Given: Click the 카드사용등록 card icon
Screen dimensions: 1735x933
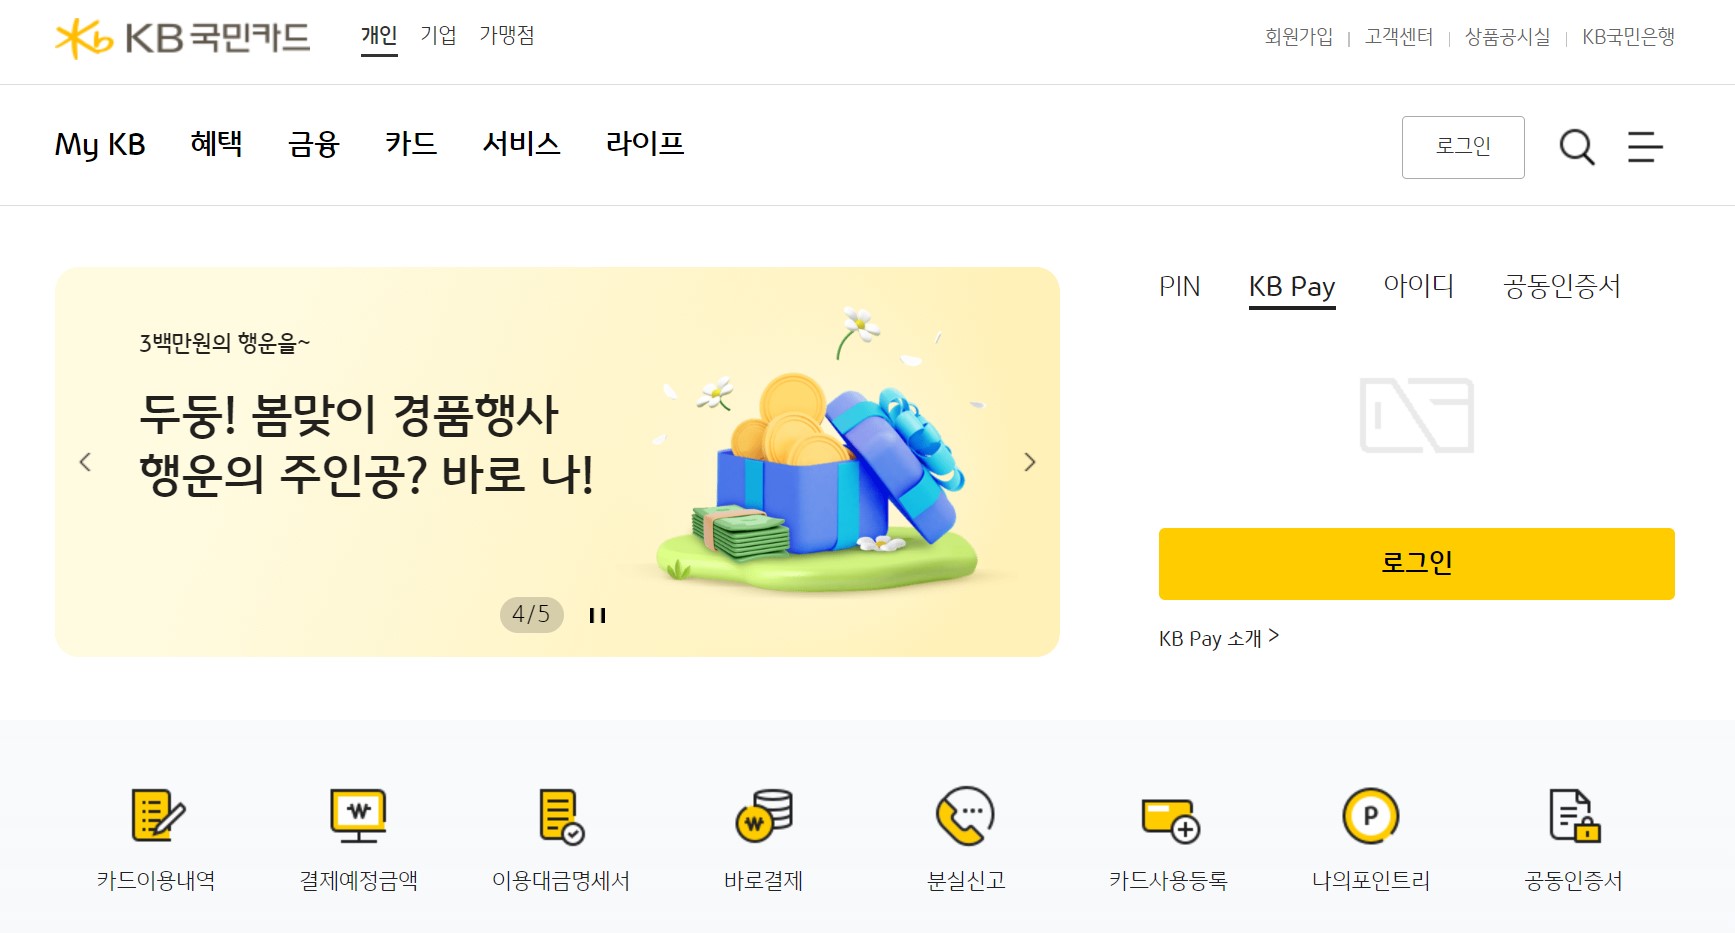Looking at the screenshot, I should click(x=1170, y=819).
